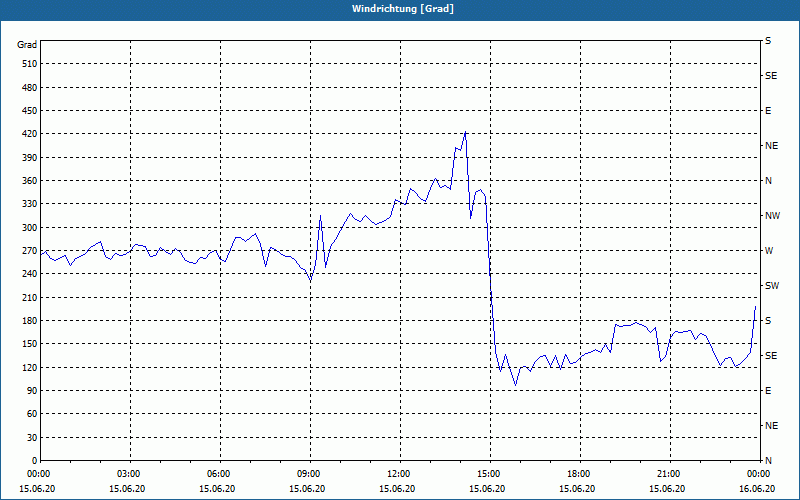Screen dimensions: 800x500
Task: Click the wind direction peak near 420 degrees
Action: [x=465, y=132]
